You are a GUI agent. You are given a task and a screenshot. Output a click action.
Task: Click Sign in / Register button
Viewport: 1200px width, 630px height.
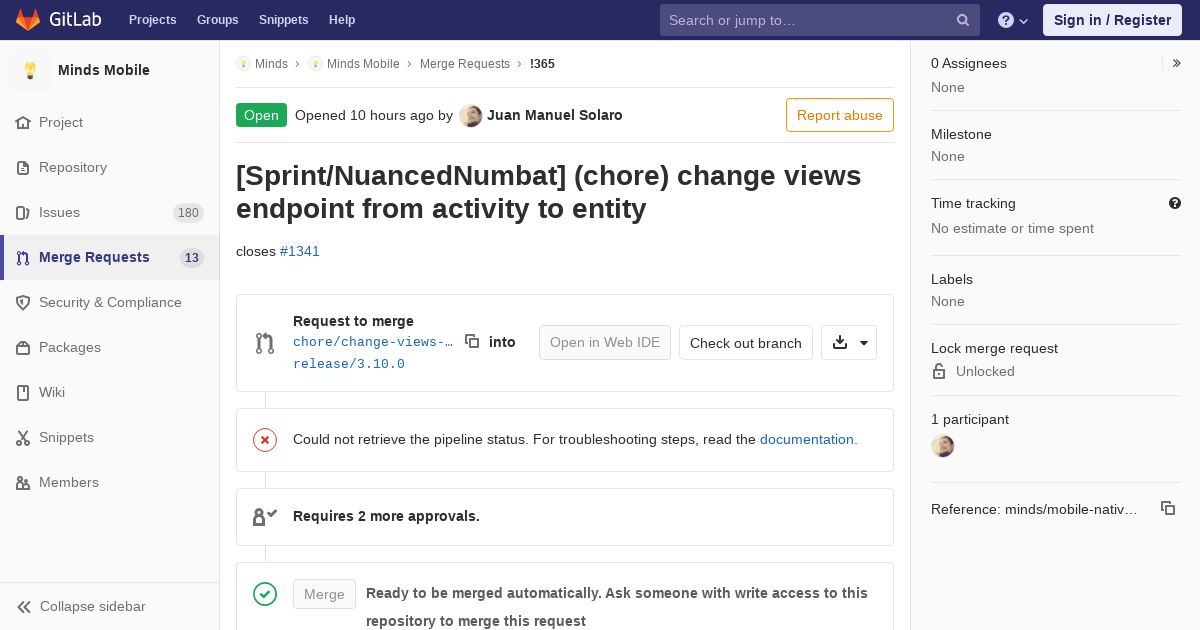pos(1112,20)
